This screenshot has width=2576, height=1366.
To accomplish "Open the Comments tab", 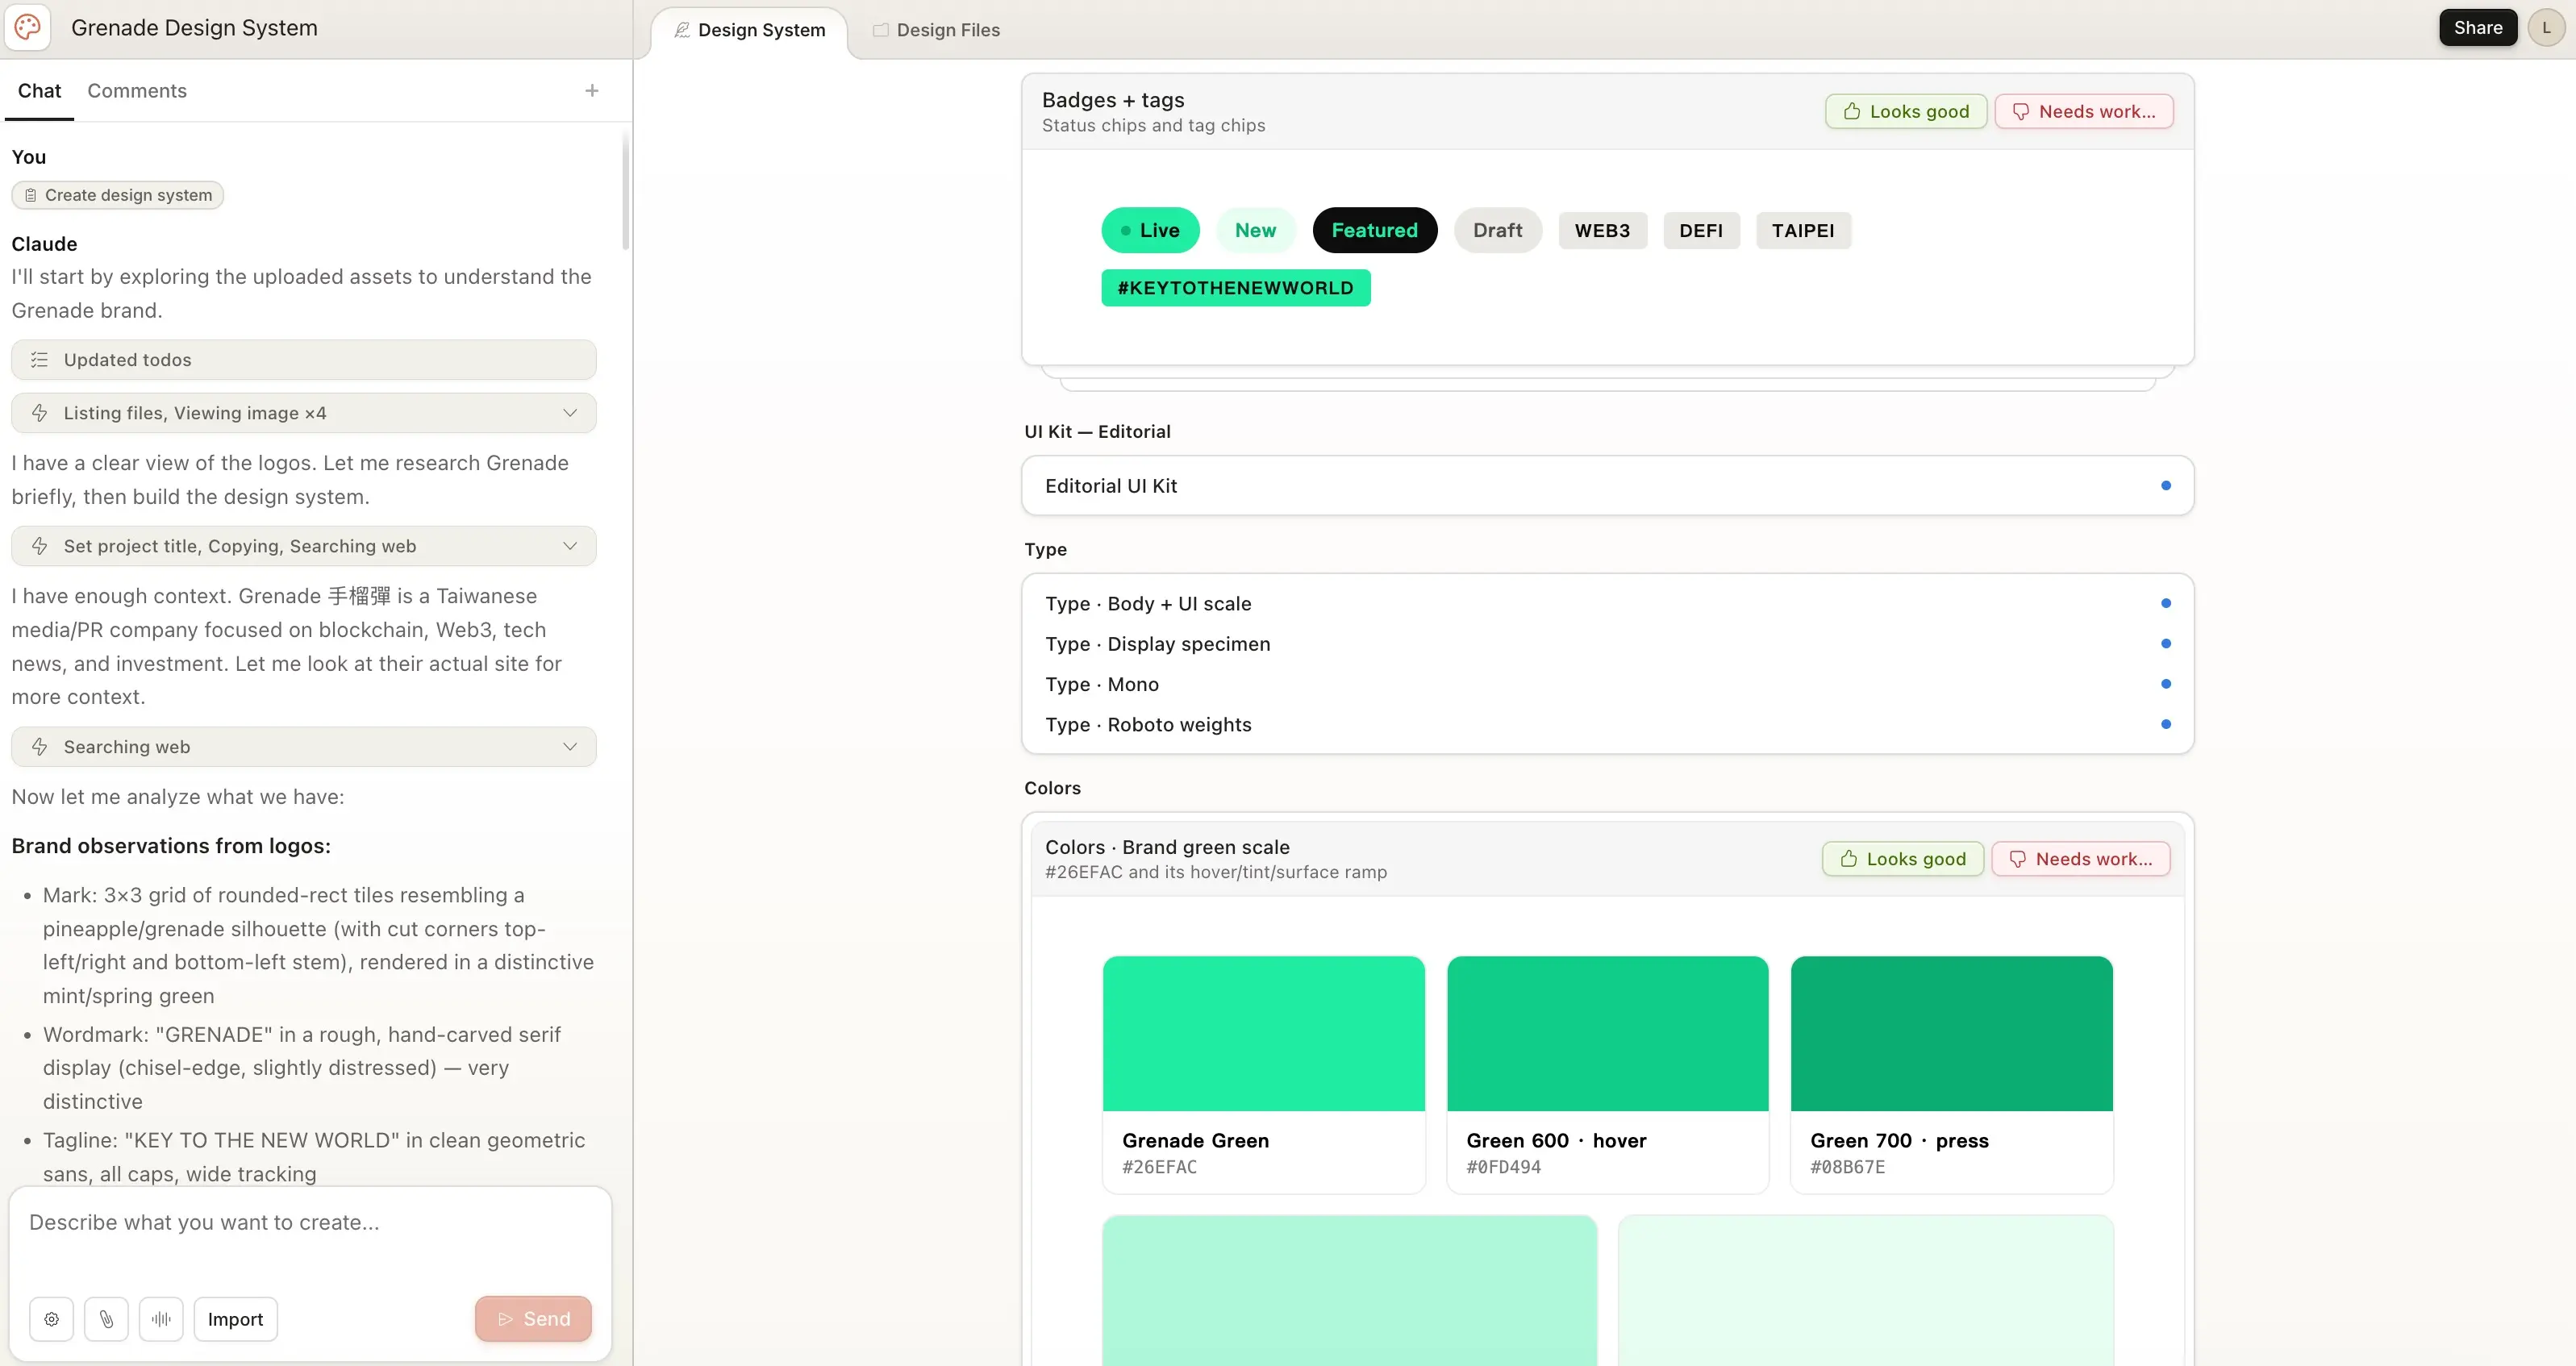I will coord(136,90).
